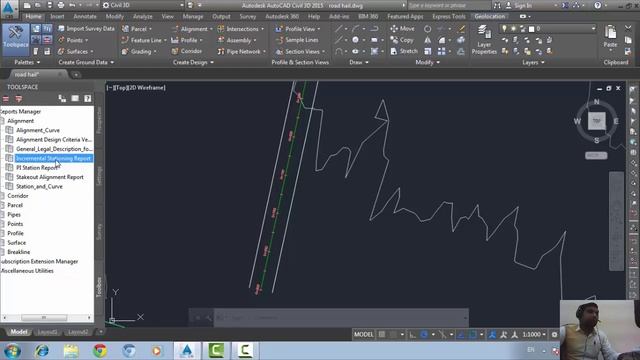
Task: Click the Toolspace horizontal scrollbar
Action: pyautogui.click(x=44, y=318)
